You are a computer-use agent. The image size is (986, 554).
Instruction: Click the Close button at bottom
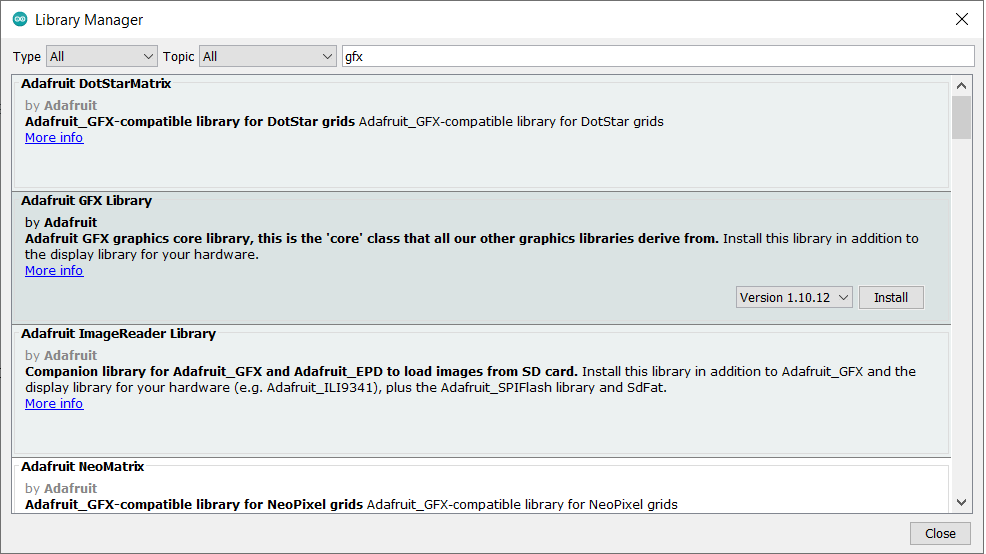[940, 533]
